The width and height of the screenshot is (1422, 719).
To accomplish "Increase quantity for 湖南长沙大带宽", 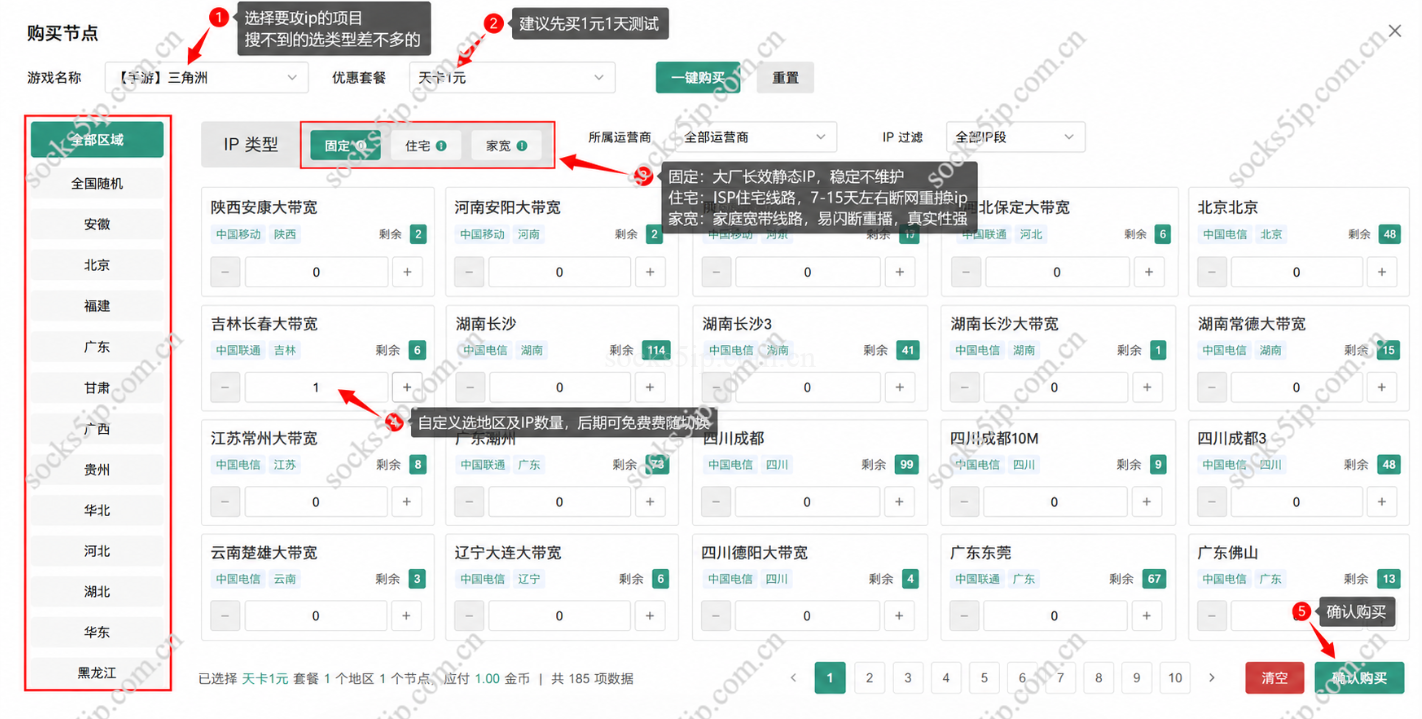I will [1148, 387].
